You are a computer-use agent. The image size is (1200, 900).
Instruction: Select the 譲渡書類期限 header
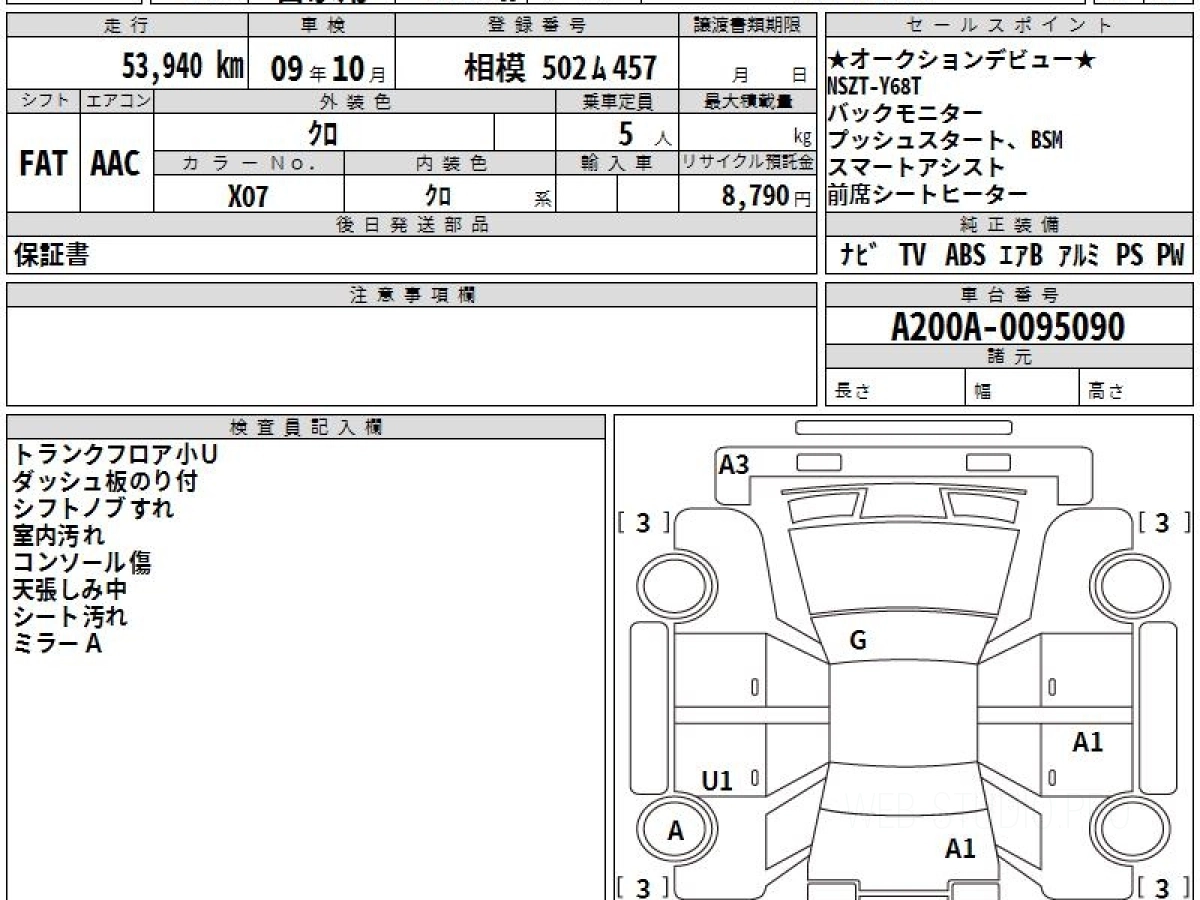[747, 26]
